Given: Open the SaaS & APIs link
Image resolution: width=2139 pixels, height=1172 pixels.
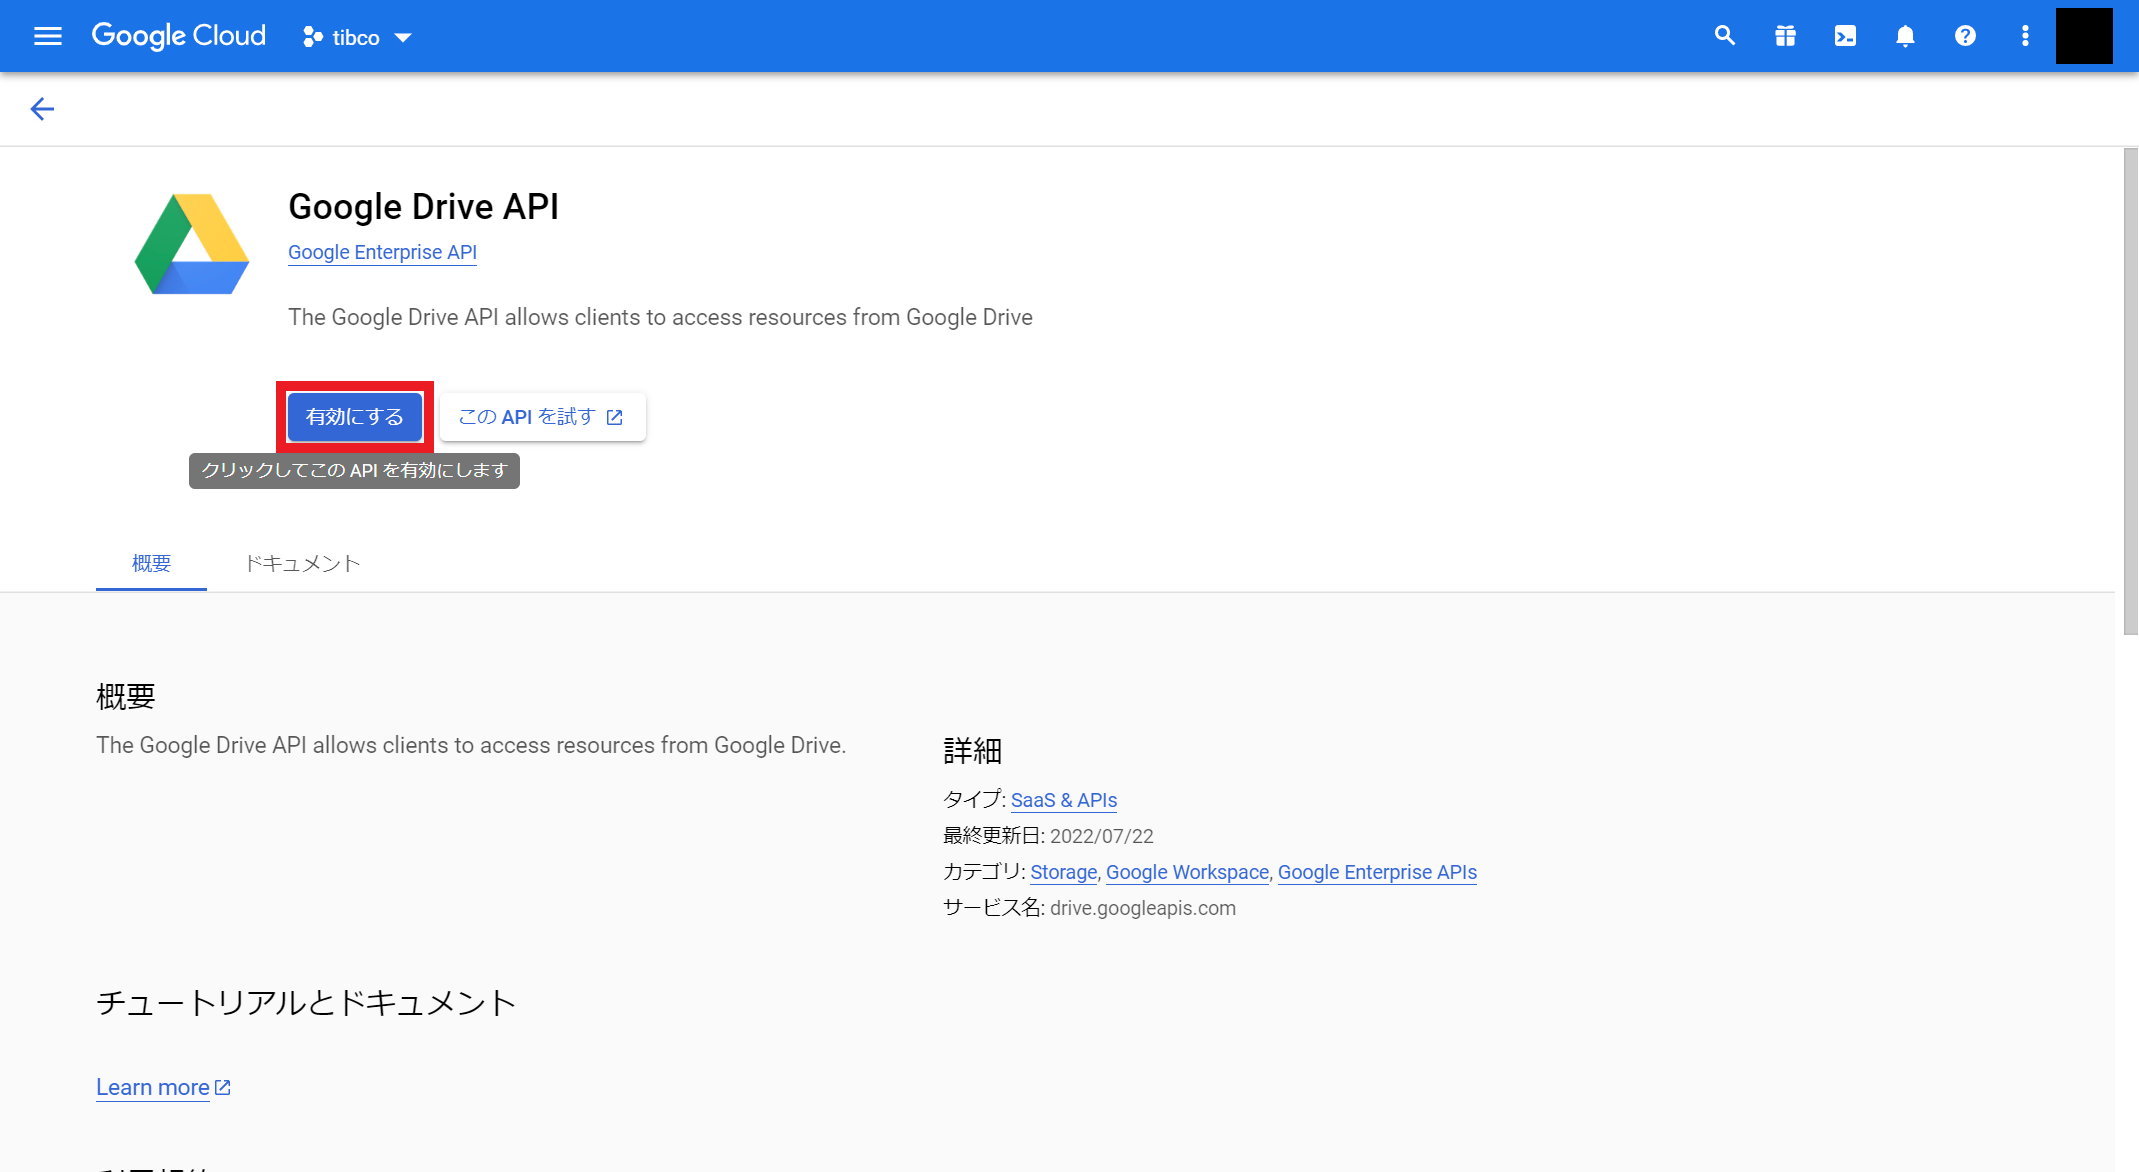Looking at the screenshot, I should click(x=1064, y=801).
